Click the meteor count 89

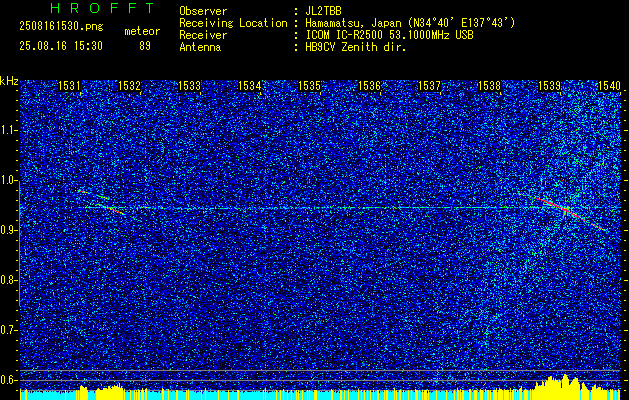point(145,46)
